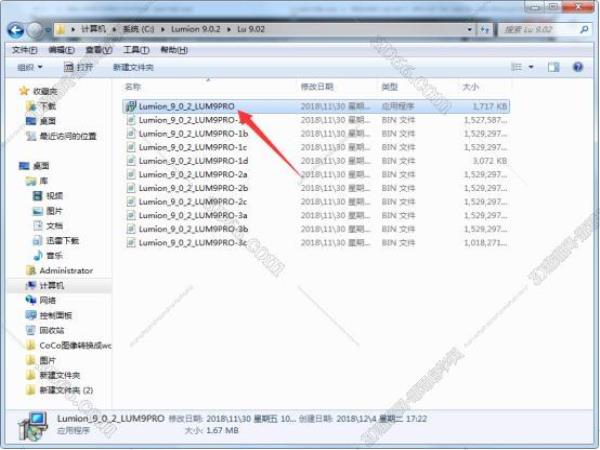Click the folder icon in address bar
Screen dimensions: 600x450
[60, 29]
